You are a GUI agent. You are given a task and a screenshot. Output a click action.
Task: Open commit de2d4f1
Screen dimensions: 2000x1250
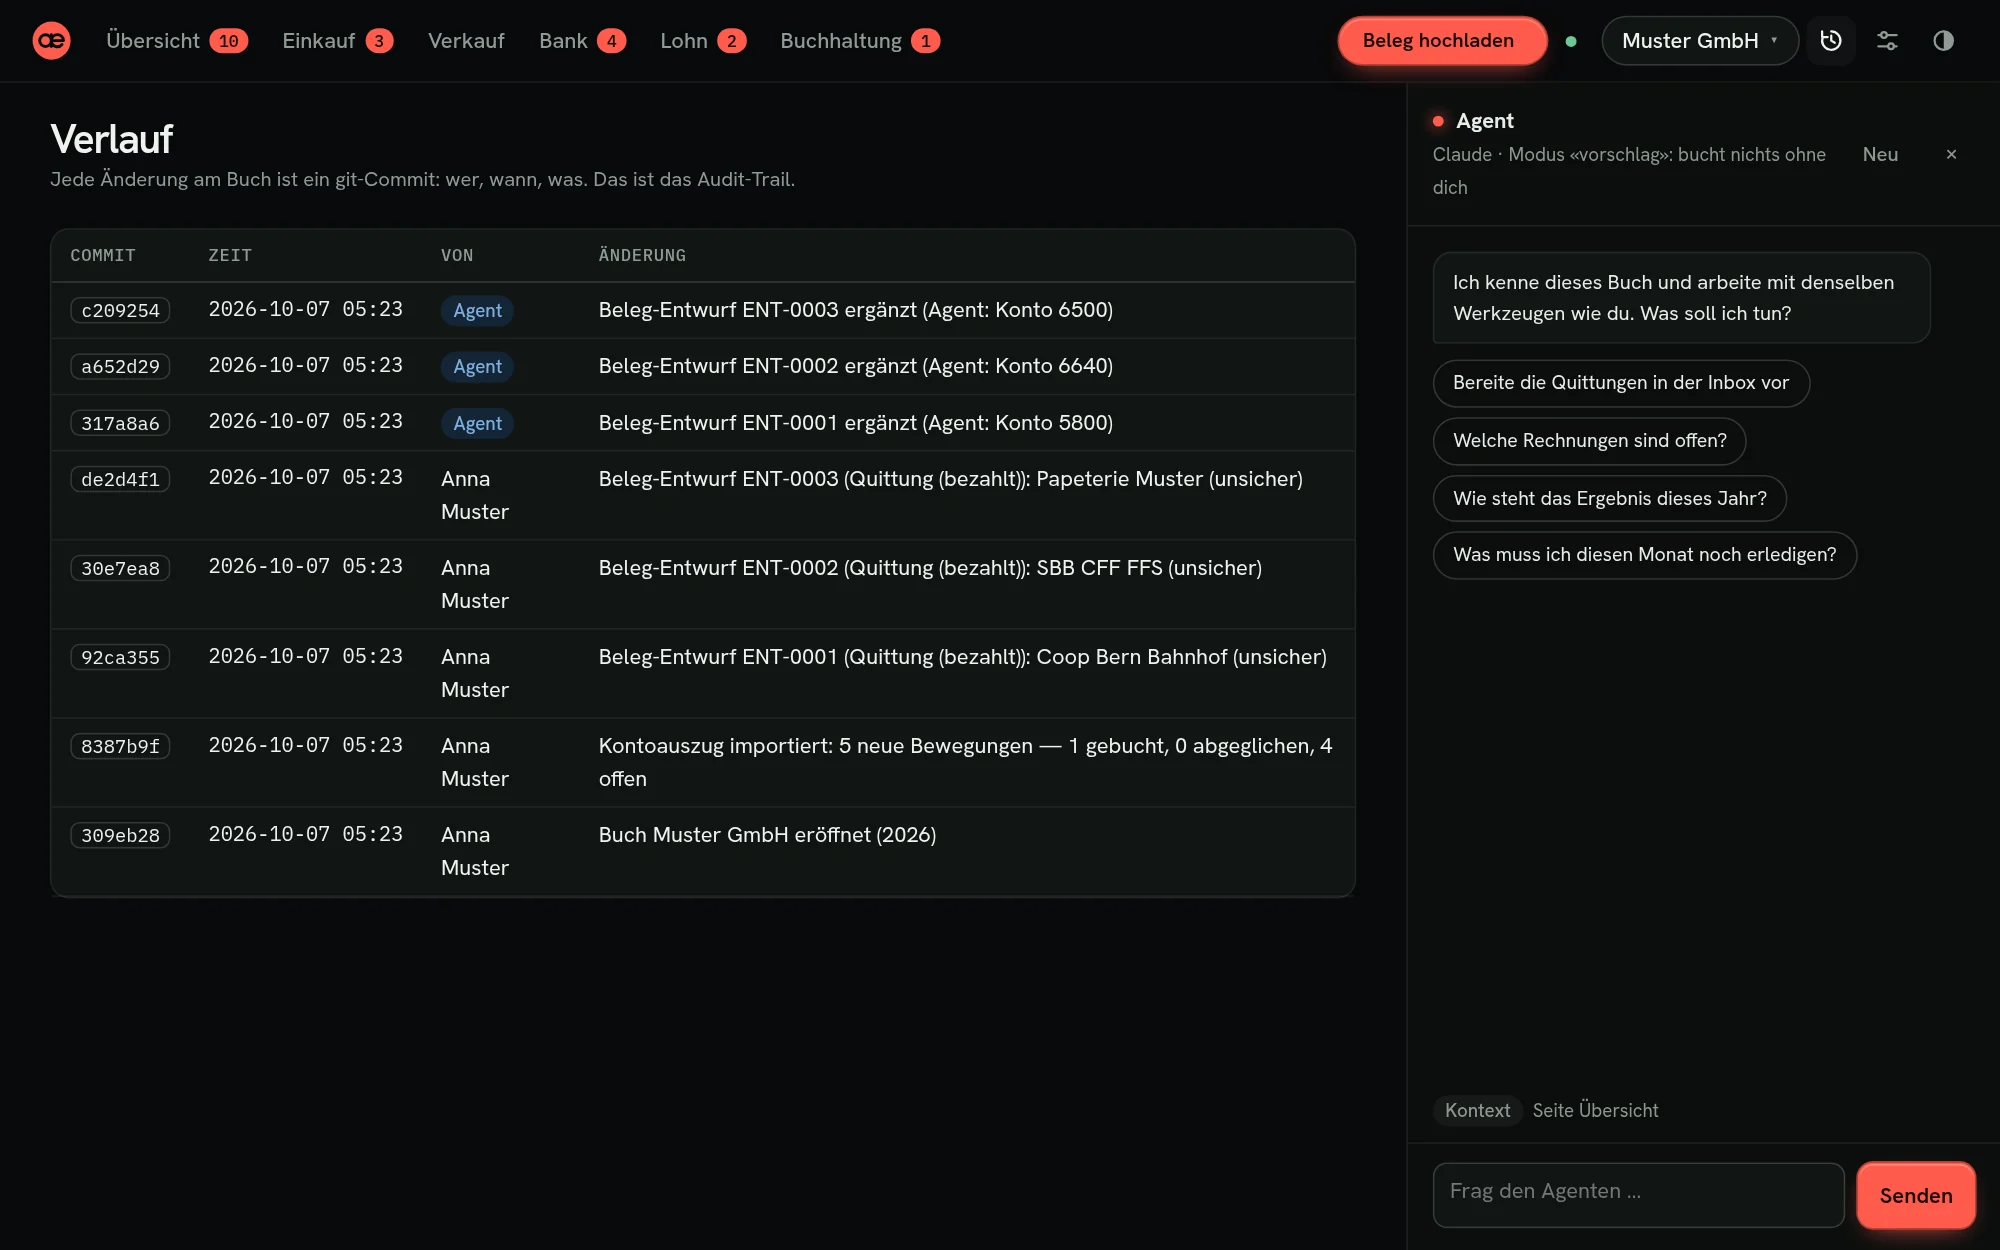[x=120, y=479]
